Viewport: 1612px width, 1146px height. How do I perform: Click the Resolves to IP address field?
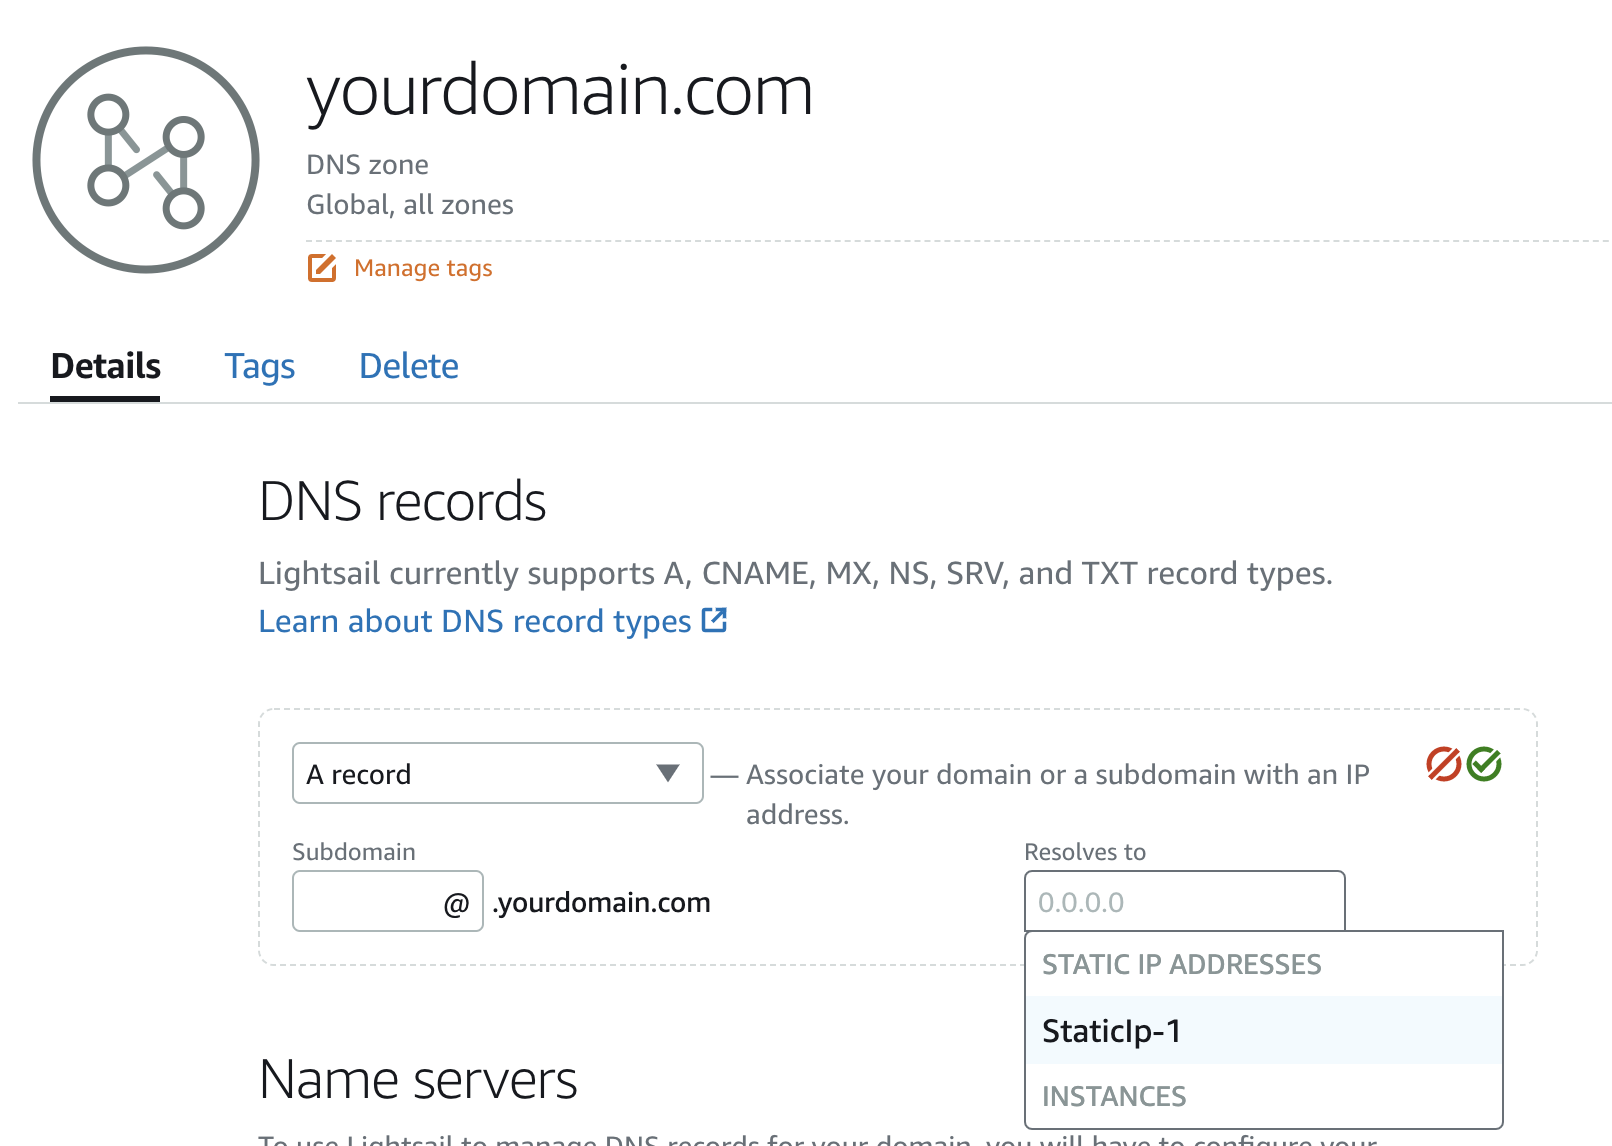tap(1184, 902)
